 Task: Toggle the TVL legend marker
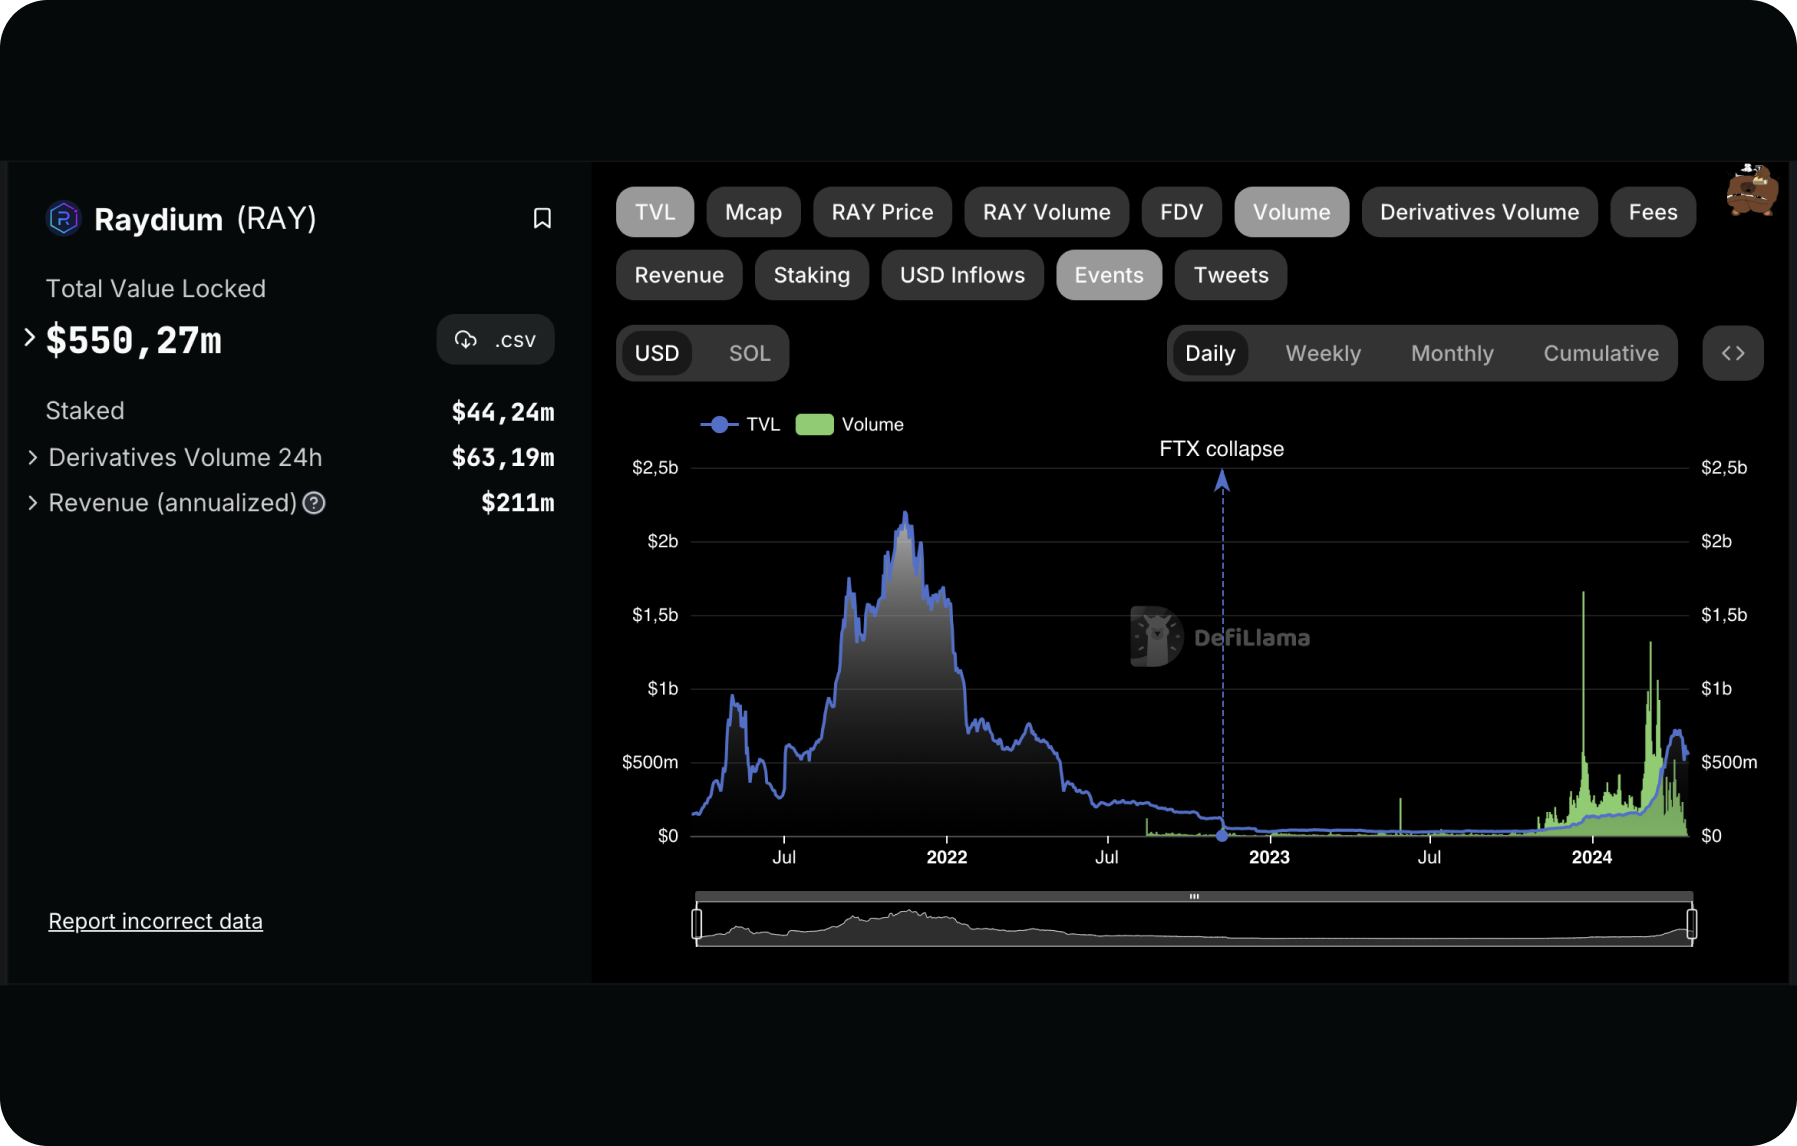point(719,425)
